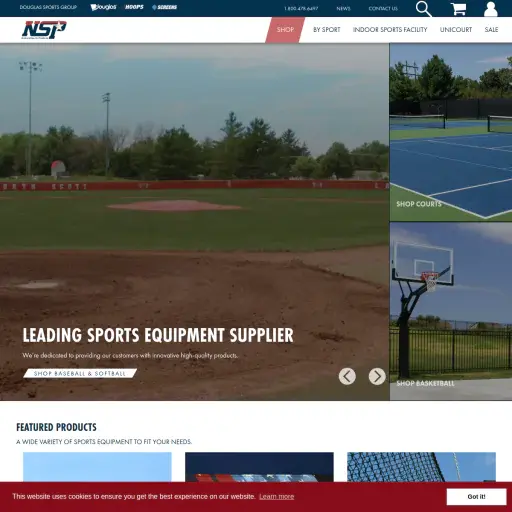The width and height of the screenshot is (512, 512).
Task: Open the Sale menu item
Action: 491,30
